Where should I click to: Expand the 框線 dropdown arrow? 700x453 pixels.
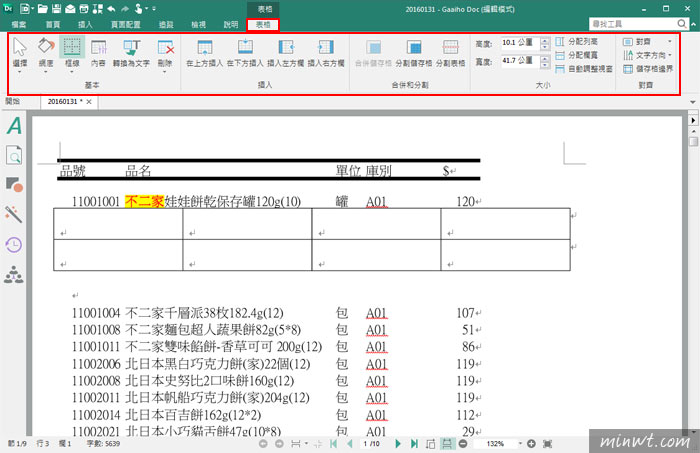click(x=72, y=71)
